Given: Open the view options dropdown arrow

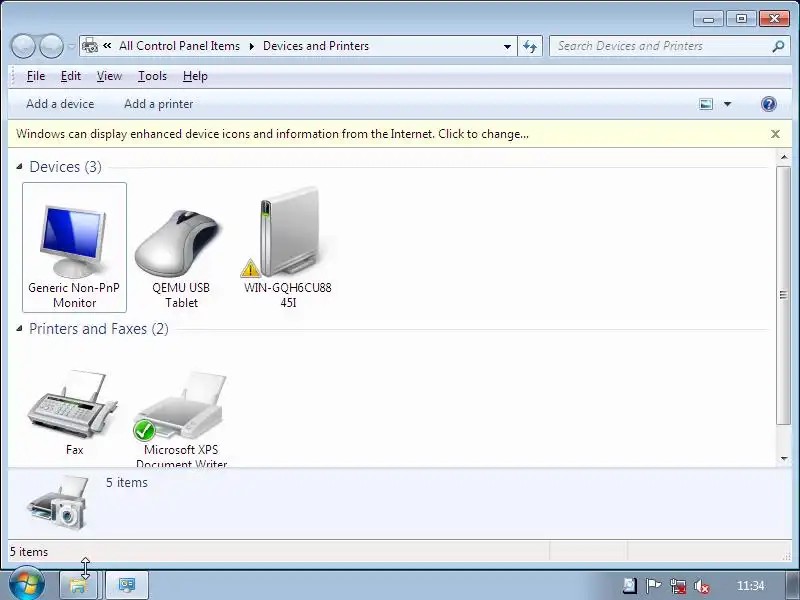Looking at the screenshot, I should (x=728, y=104).
